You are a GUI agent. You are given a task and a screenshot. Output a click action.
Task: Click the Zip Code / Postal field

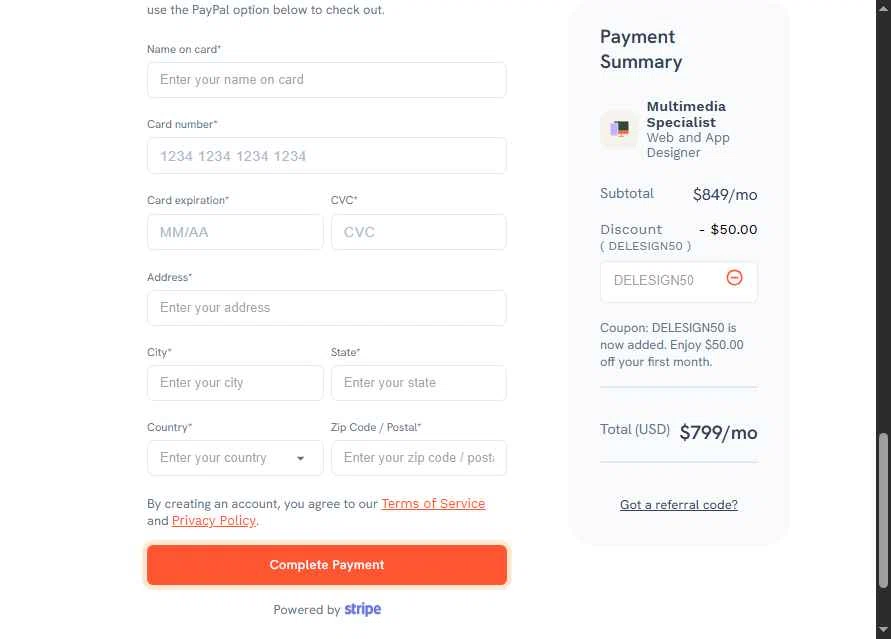(419, 458)
